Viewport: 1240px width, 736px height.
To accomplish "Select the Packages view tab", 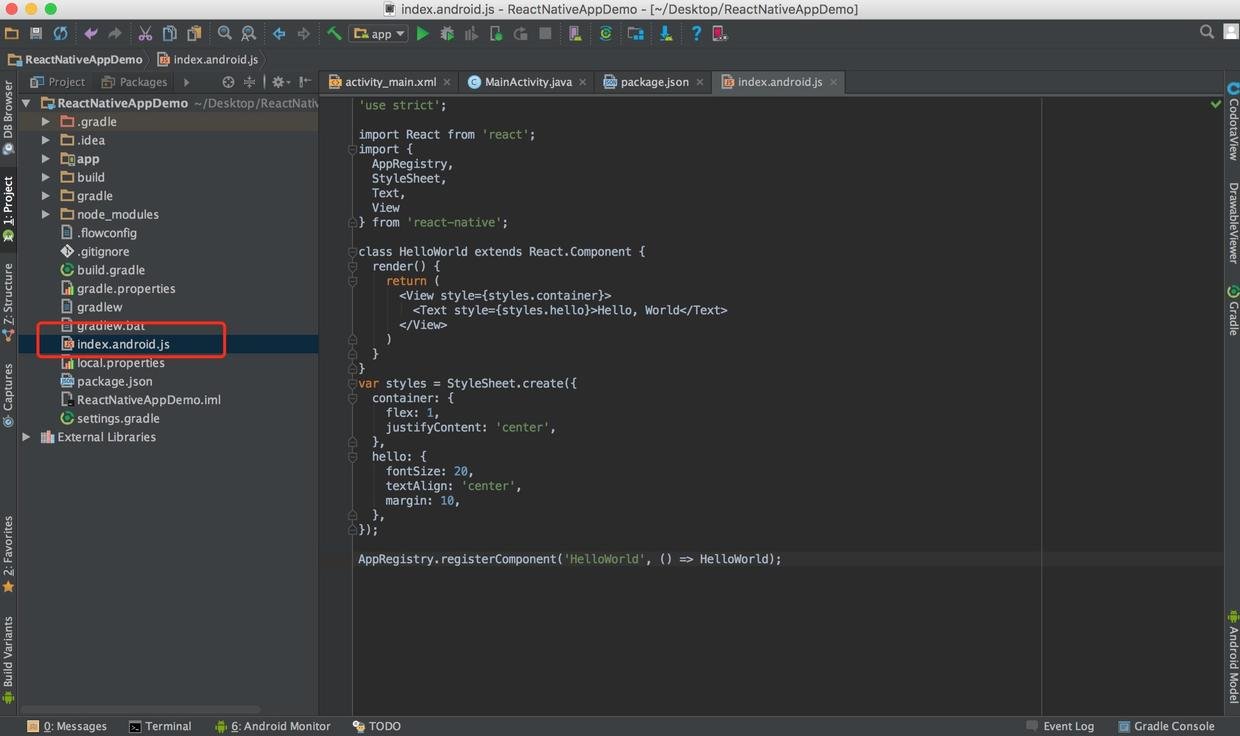I will (135, 82).
